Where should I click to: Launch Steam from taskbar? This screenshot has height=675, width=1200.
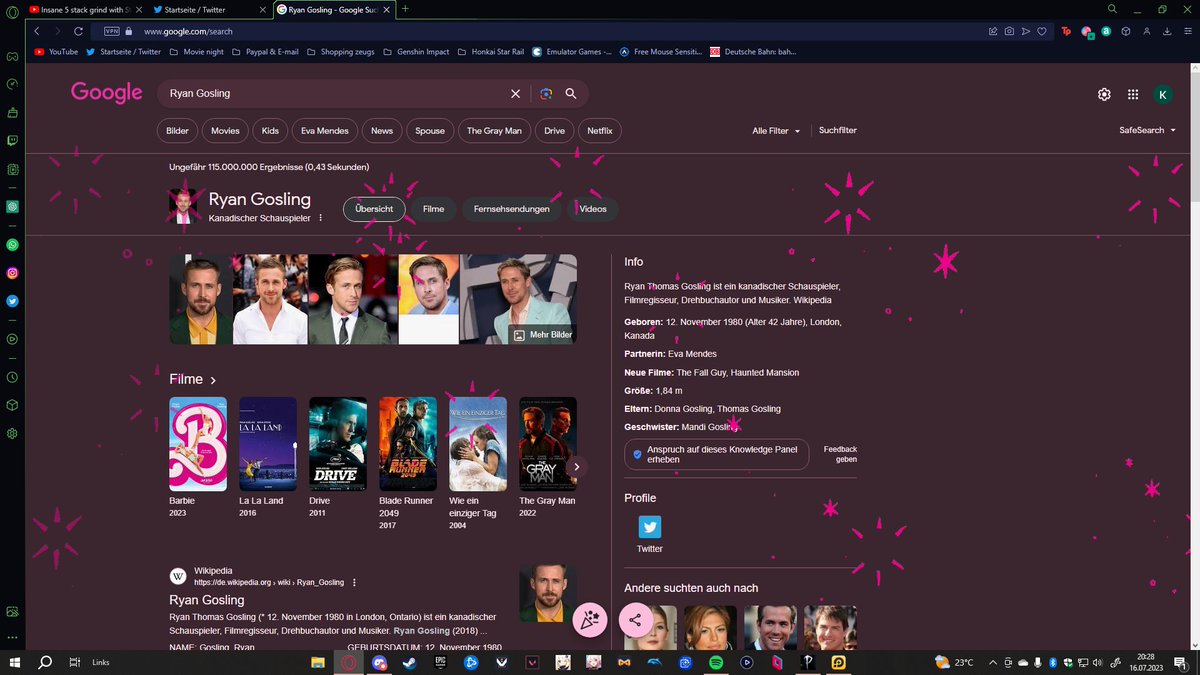tap(410, 662)
